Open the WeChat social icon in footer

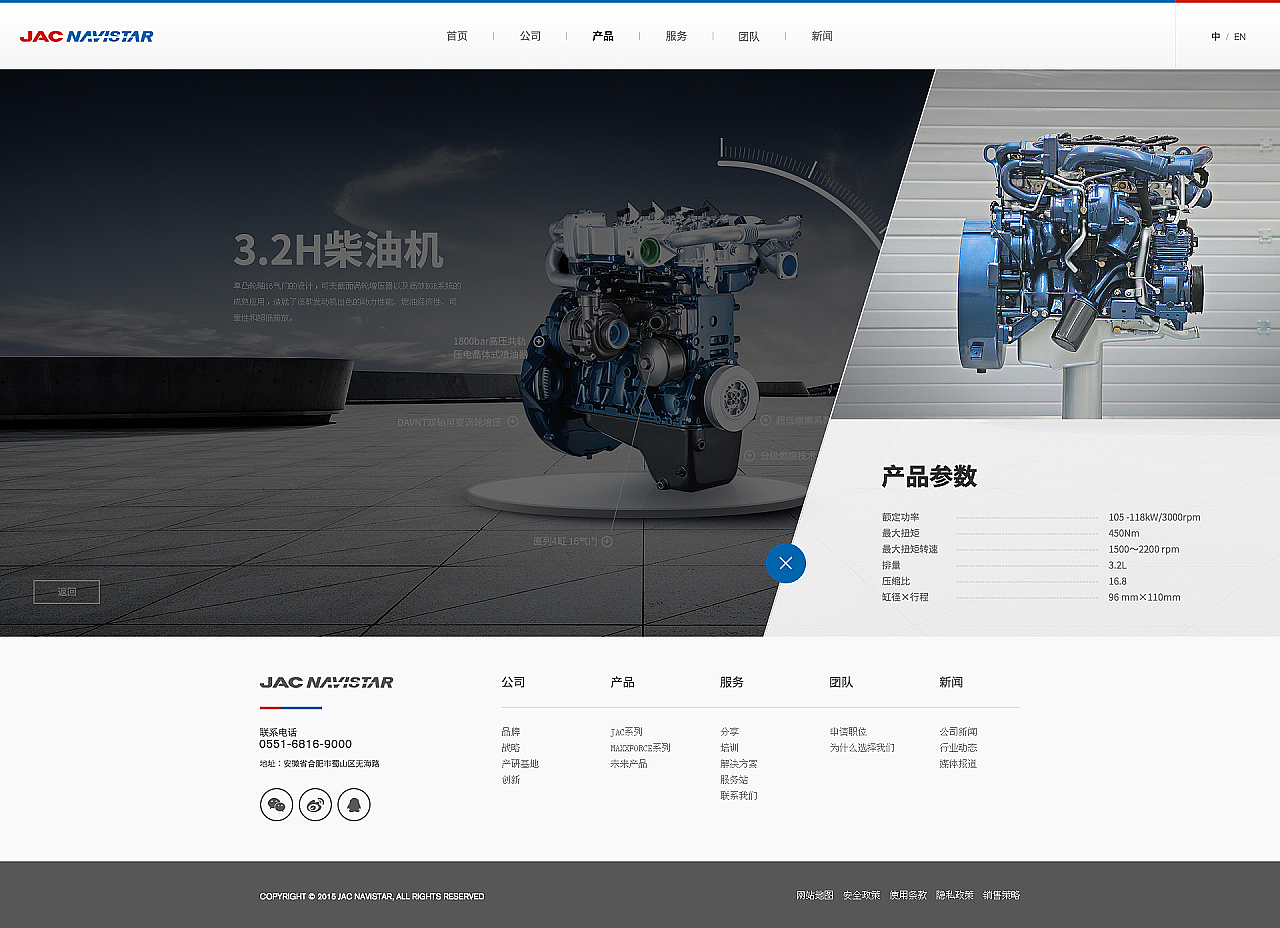277,804
